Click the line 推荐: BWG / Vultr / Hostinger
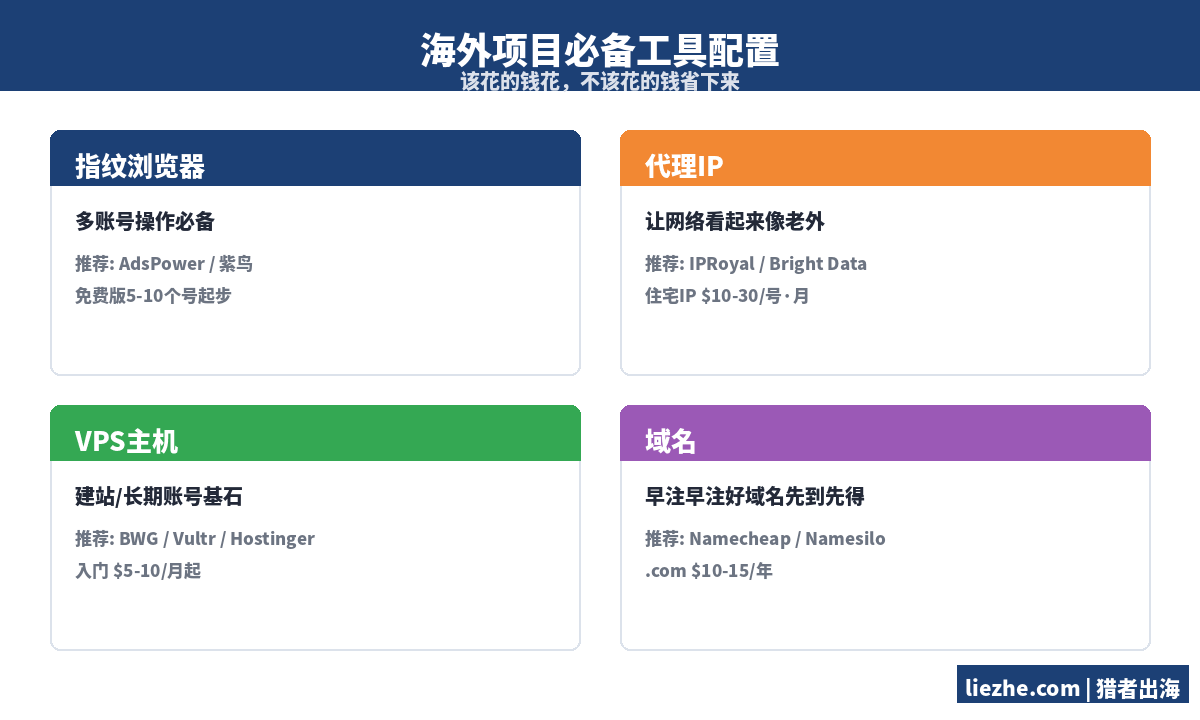Viewport: 1200px width, 720px height. pyautogui.click(x=195, y=539)
